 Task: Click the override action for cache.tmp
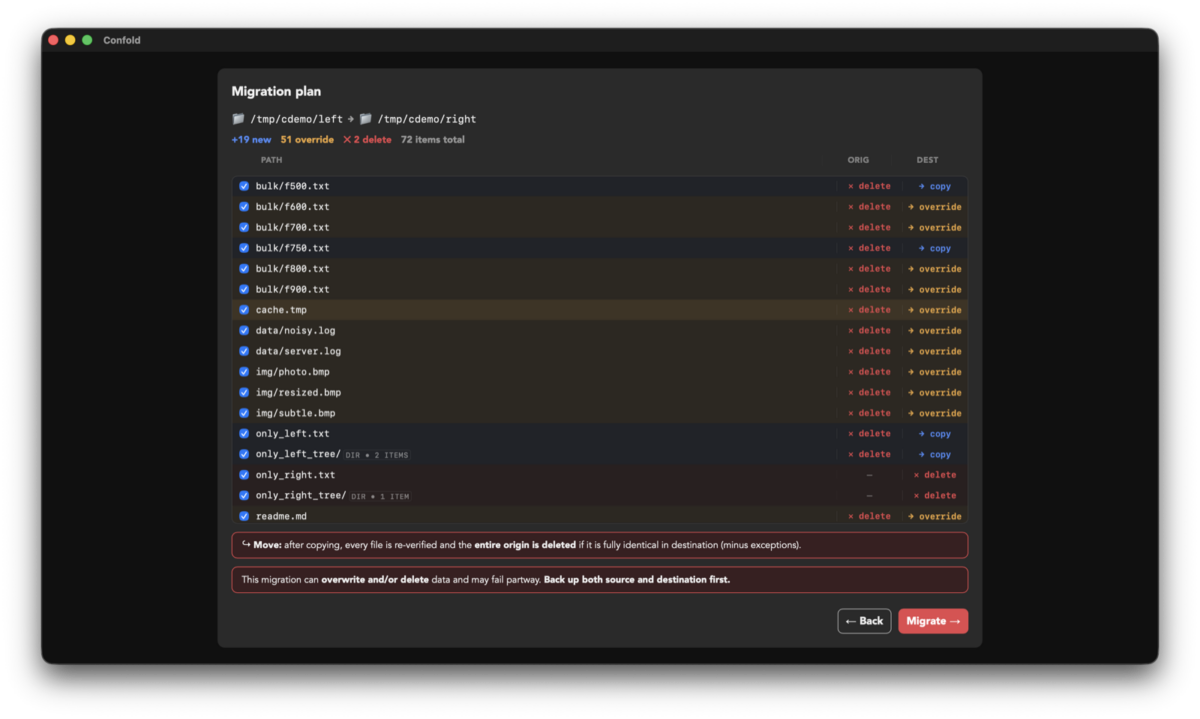tap(935, 310)
